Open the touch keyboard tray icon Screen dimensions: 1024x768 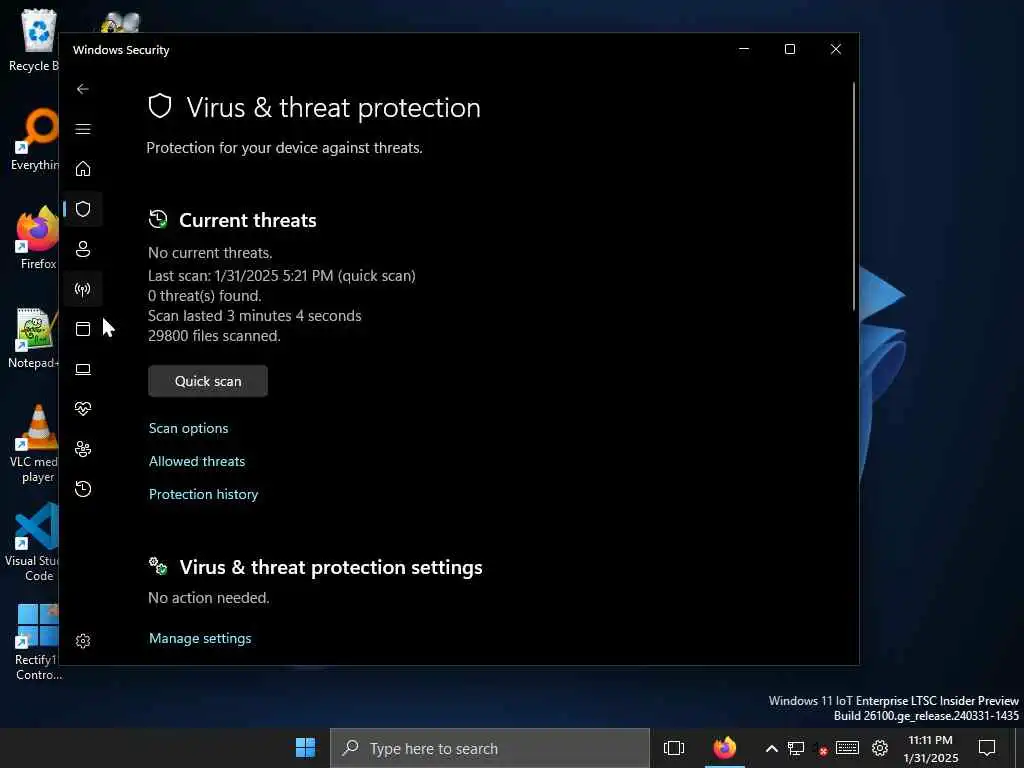(x=847, y=748)
